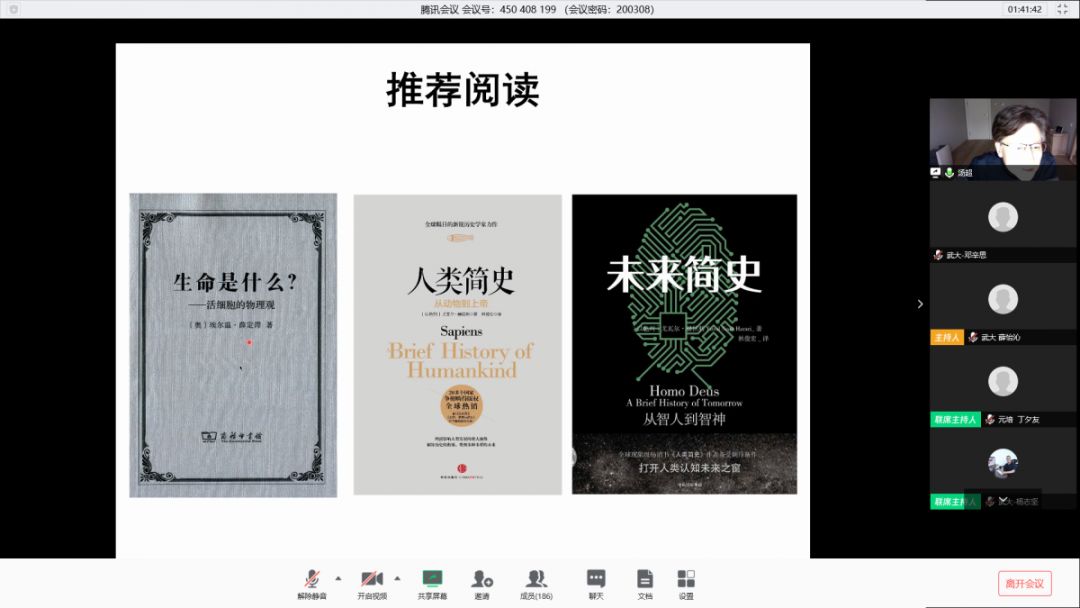Open the 聊天 chat panel
Image resolution: width=1080 pixels, height=608 pixels.
tap(596, 584)
